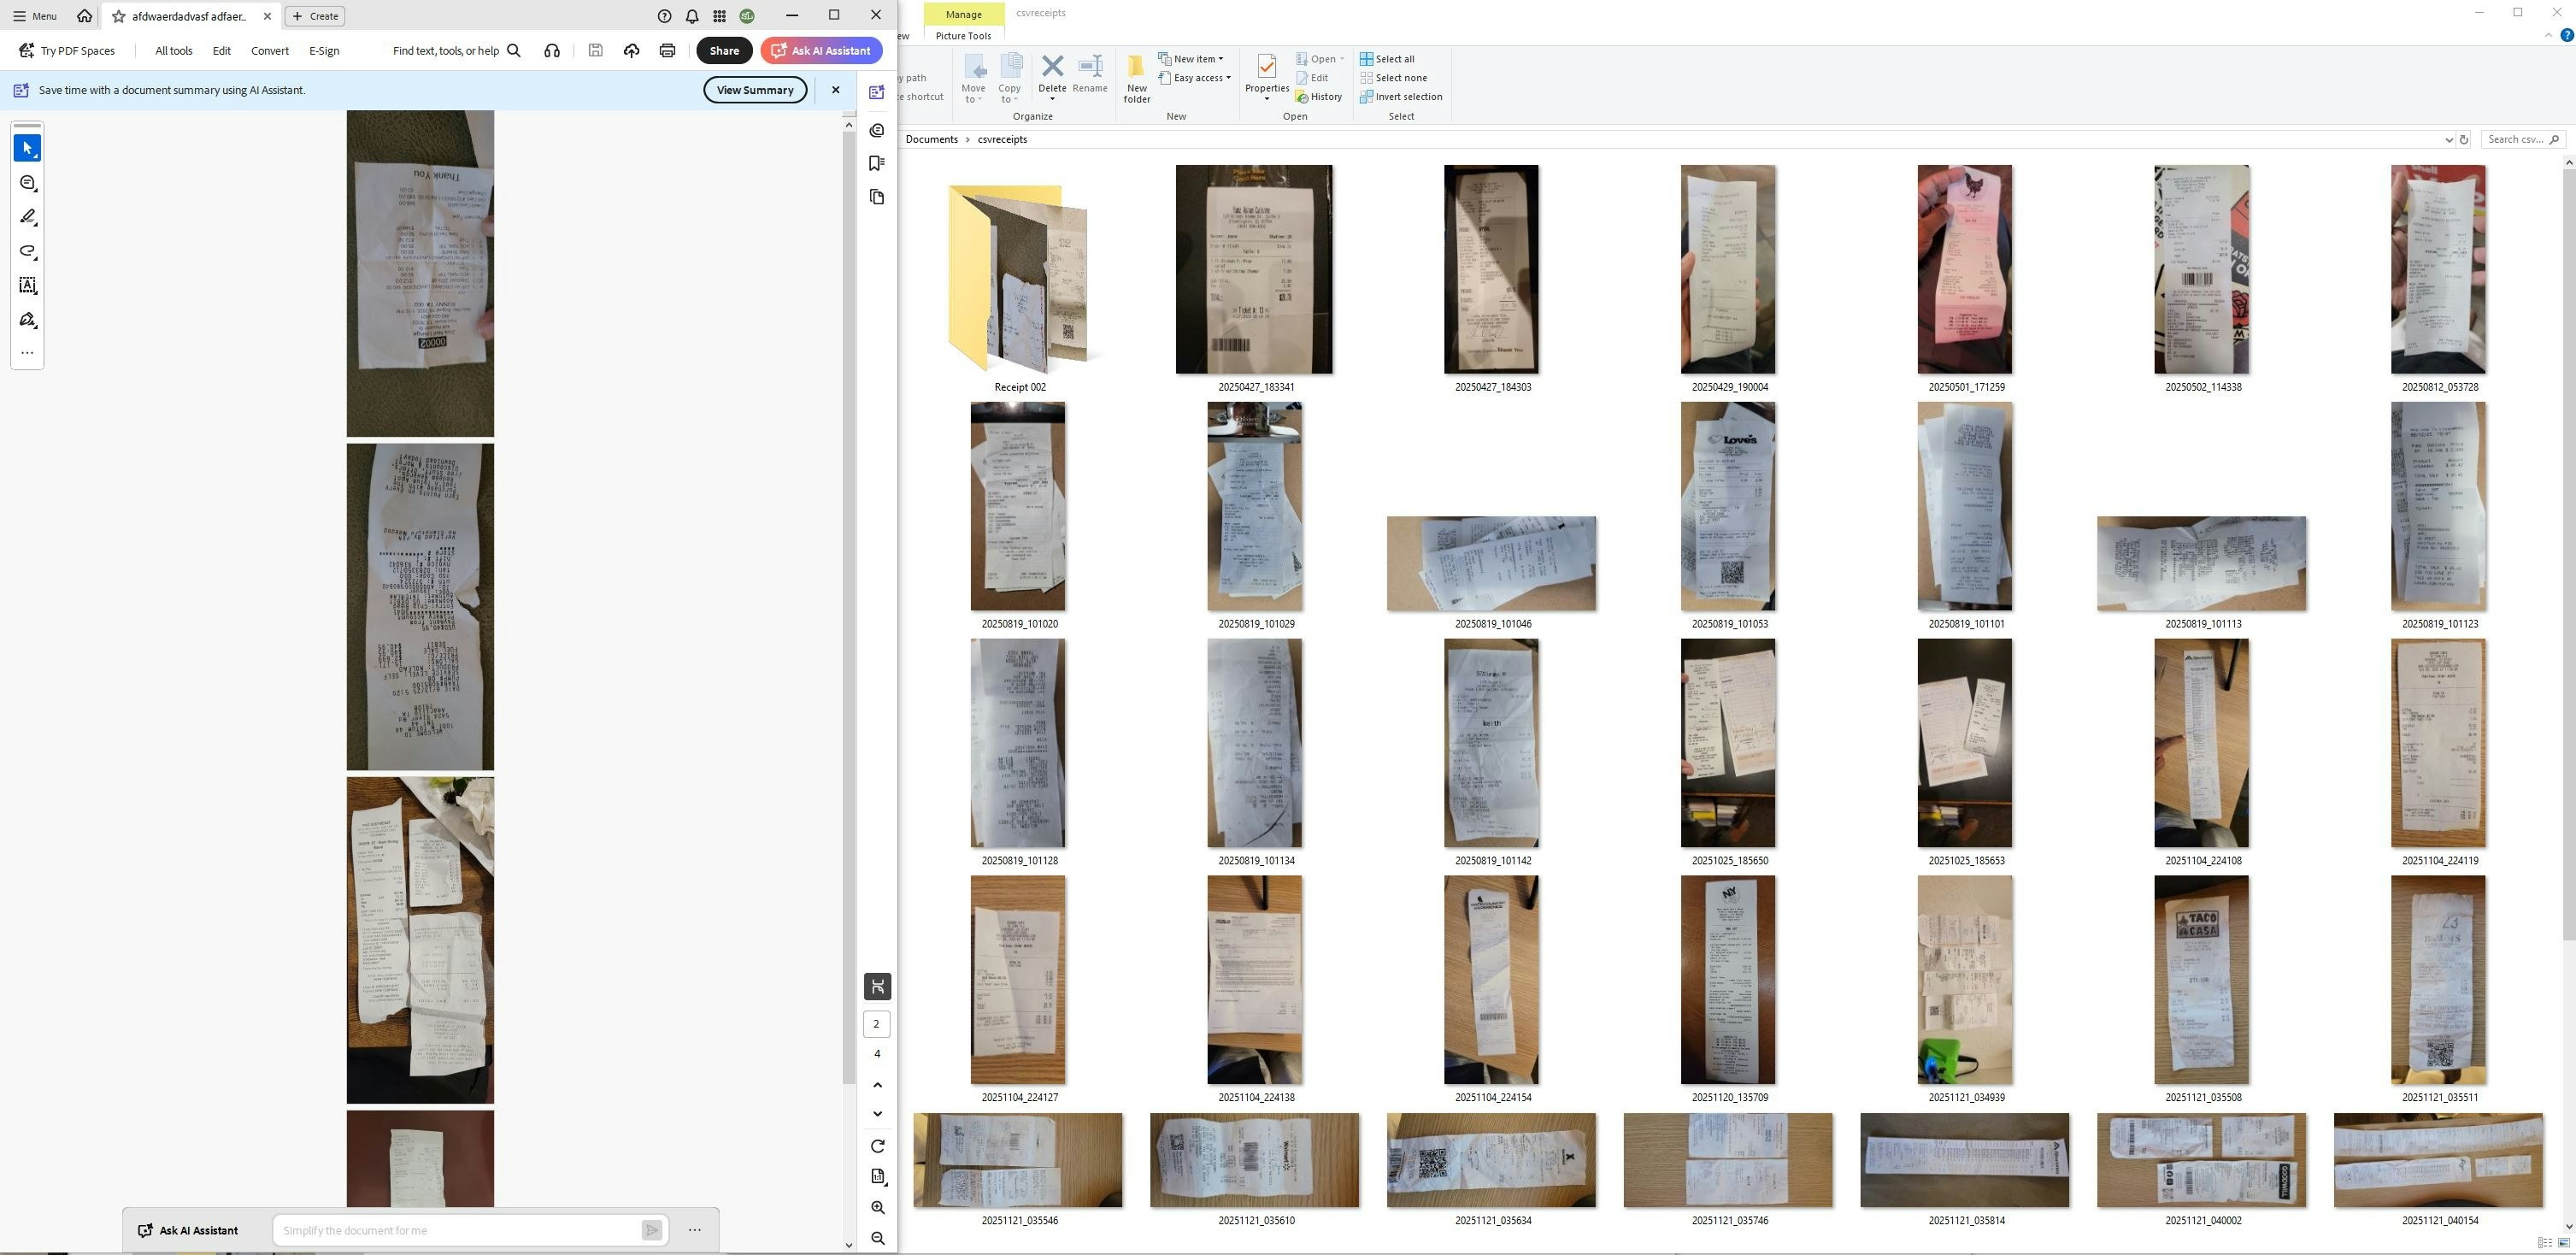2576x1255 pixels.
Task: Choose Select none in the ribbon
Action: coord(1393,78)
